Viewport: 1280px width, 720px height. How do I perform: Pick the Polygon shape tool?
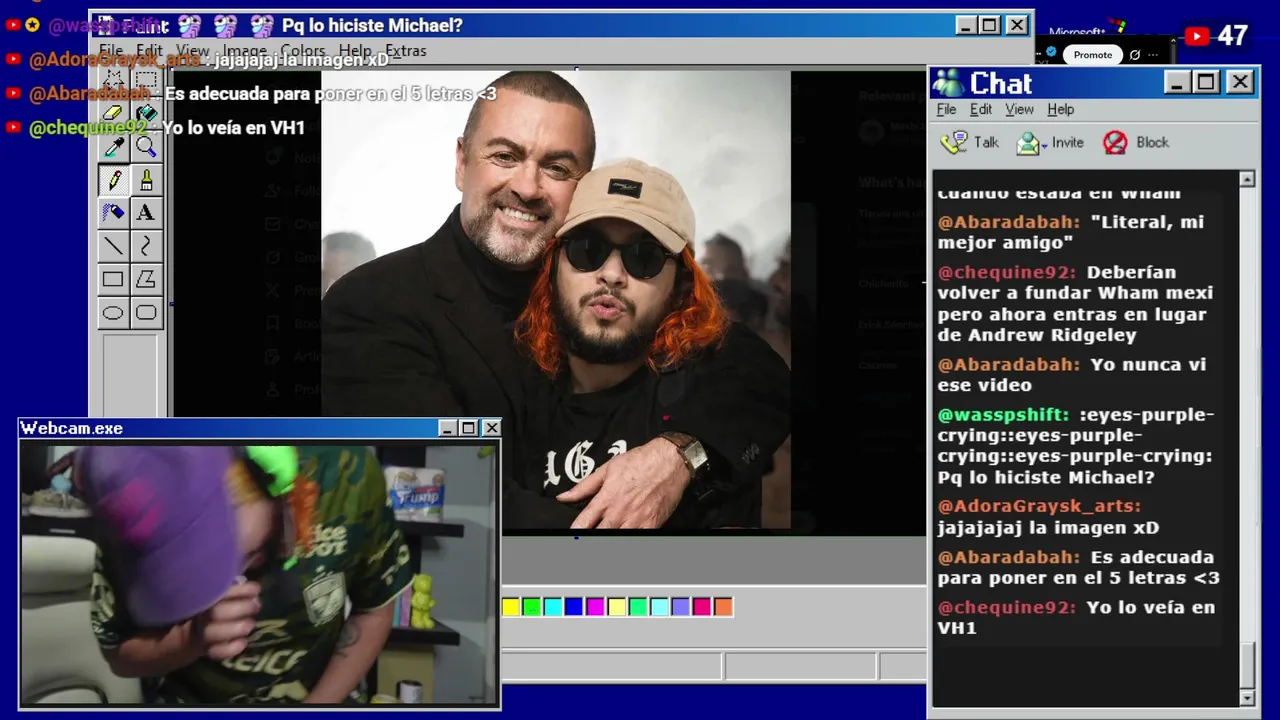click(x=146, y=279)
